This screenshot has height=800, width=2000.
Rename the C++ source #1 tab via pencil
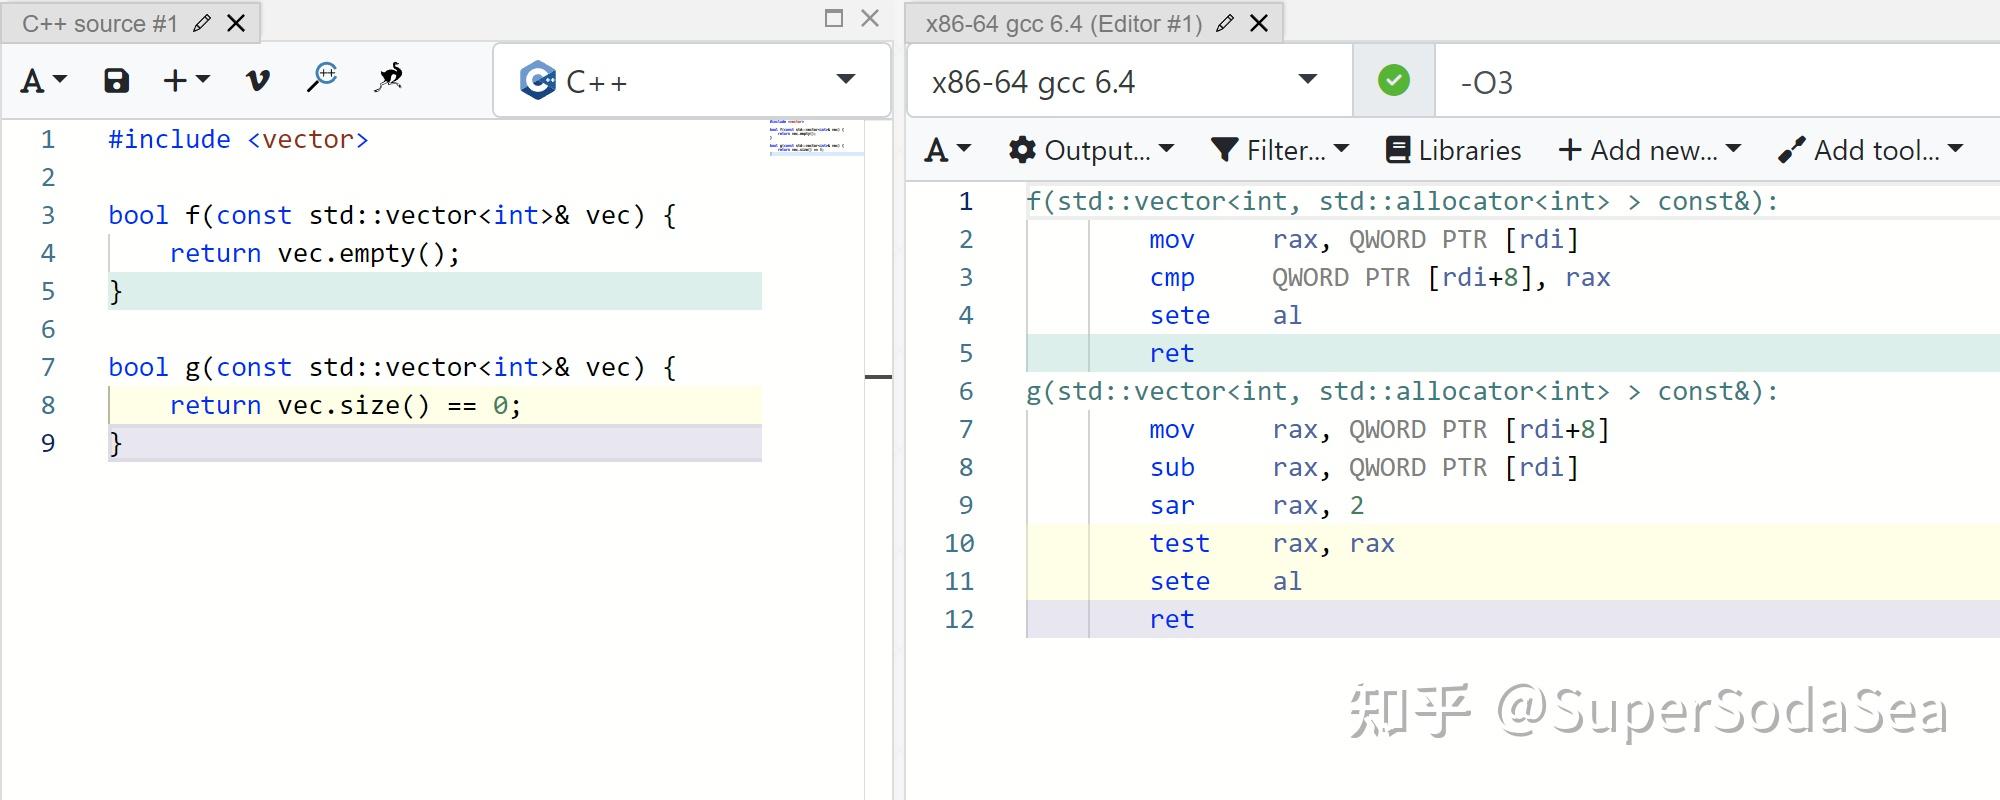pos(202,23)
